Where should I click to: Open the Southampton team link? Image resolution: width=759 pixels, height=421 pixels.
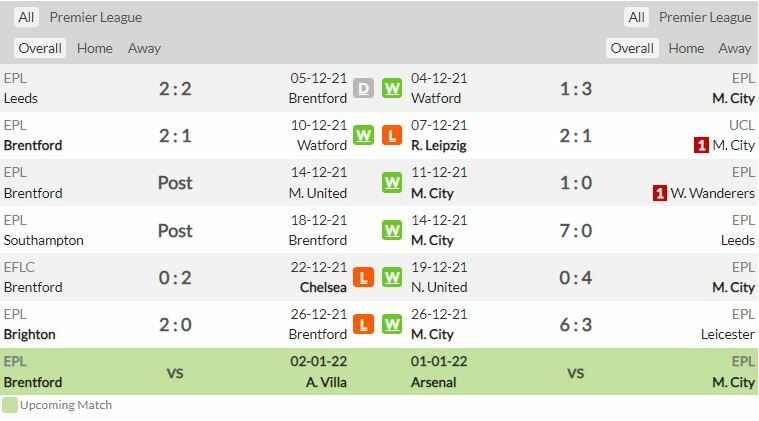[x=44, y=240]
